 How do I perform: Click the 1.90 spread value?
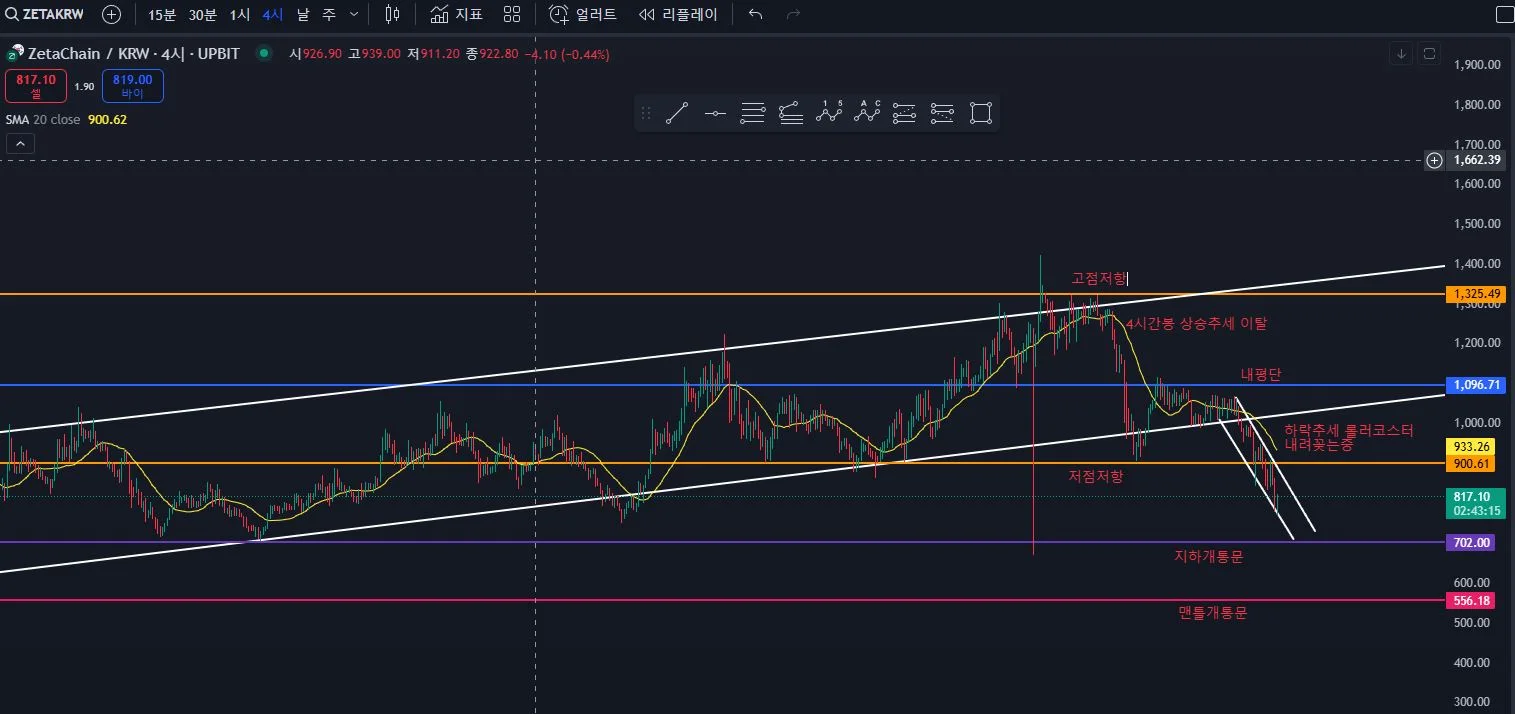tap(84, 87)
